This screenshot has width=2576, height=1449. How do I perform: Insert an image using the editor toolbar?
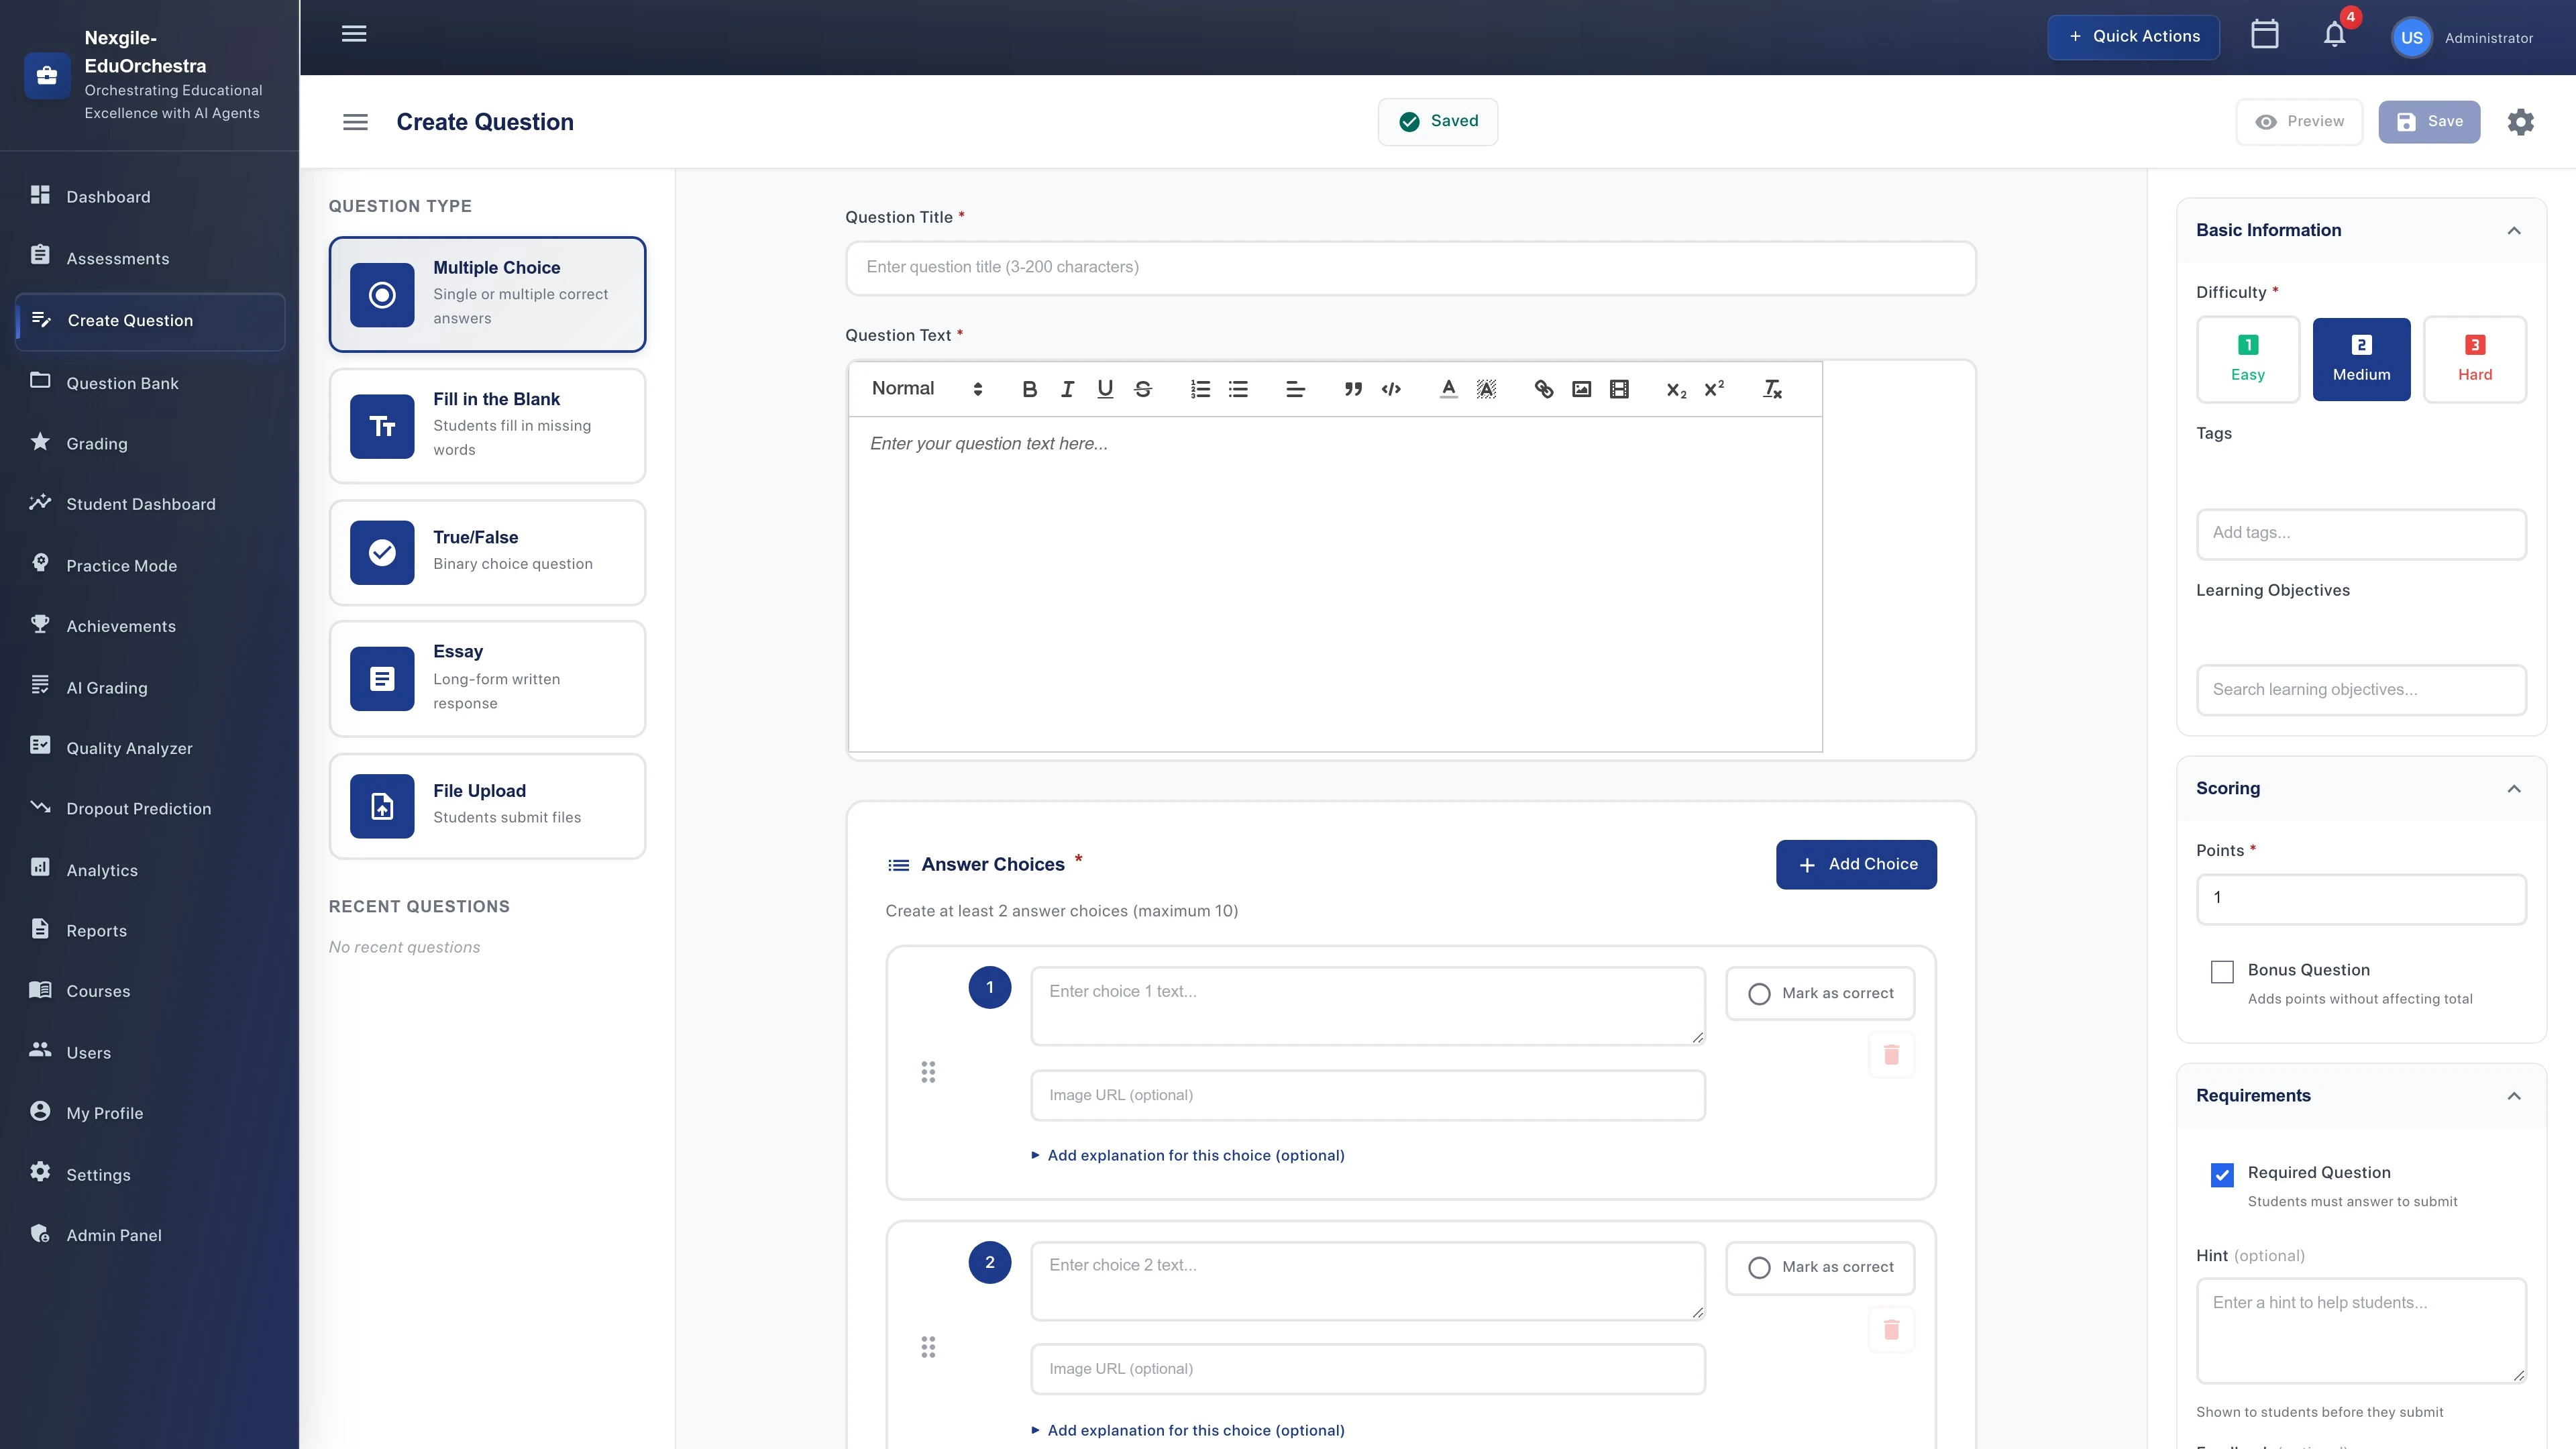pos(1581,389)
